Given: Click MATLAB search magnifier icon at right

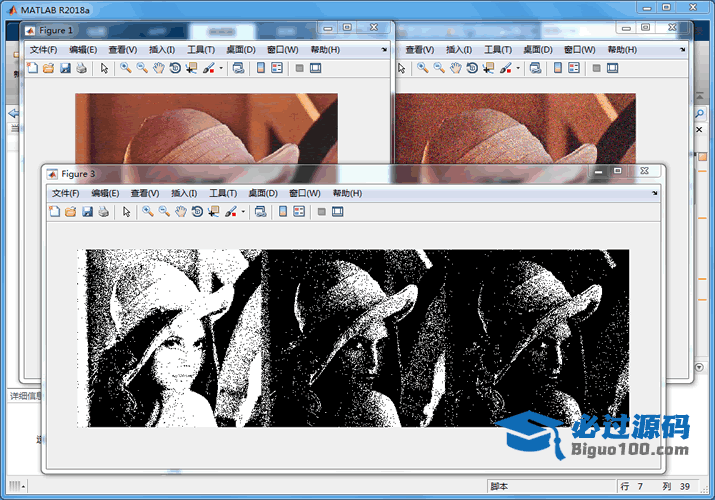Looking at the screenshot, I should tap(700, 113).
